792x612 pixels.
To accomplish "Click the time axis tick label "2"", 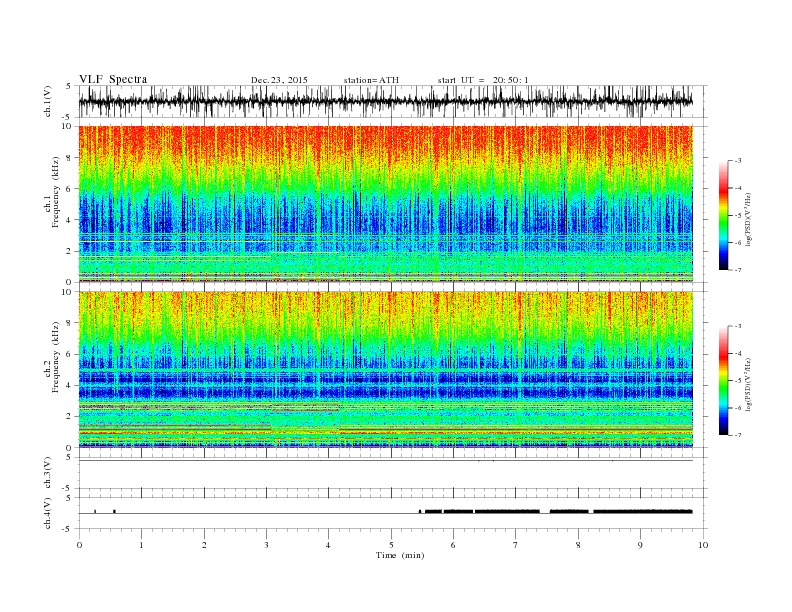I will [204, 545].
